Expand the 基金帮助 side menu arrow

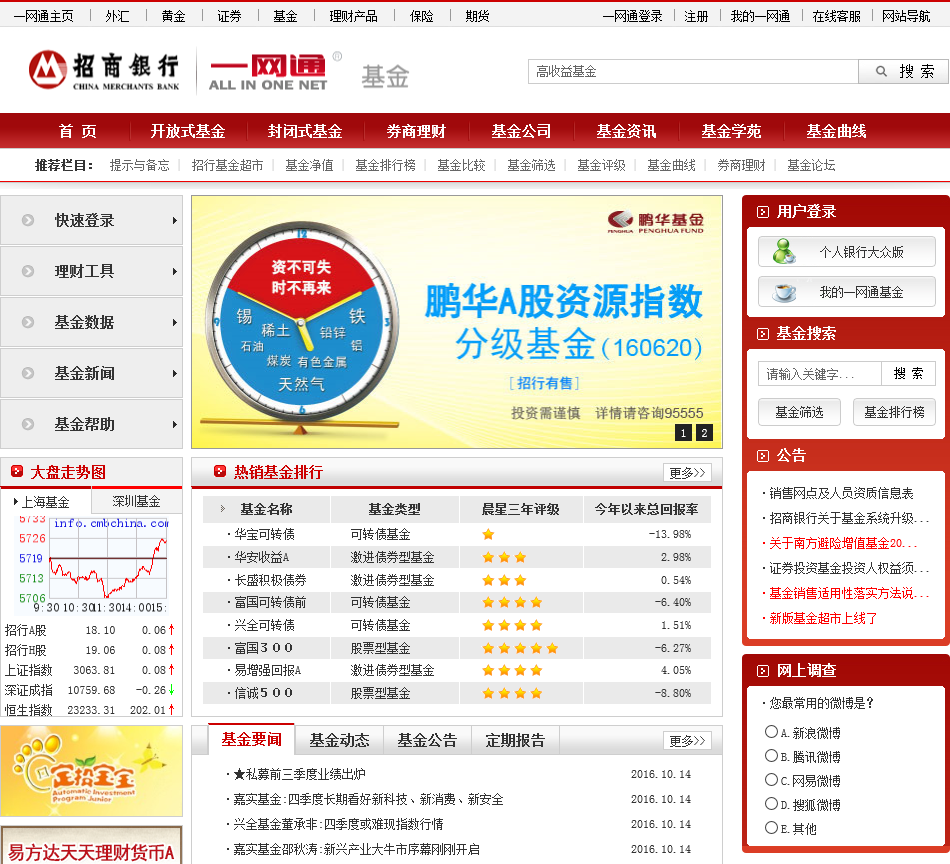[174, 424]
